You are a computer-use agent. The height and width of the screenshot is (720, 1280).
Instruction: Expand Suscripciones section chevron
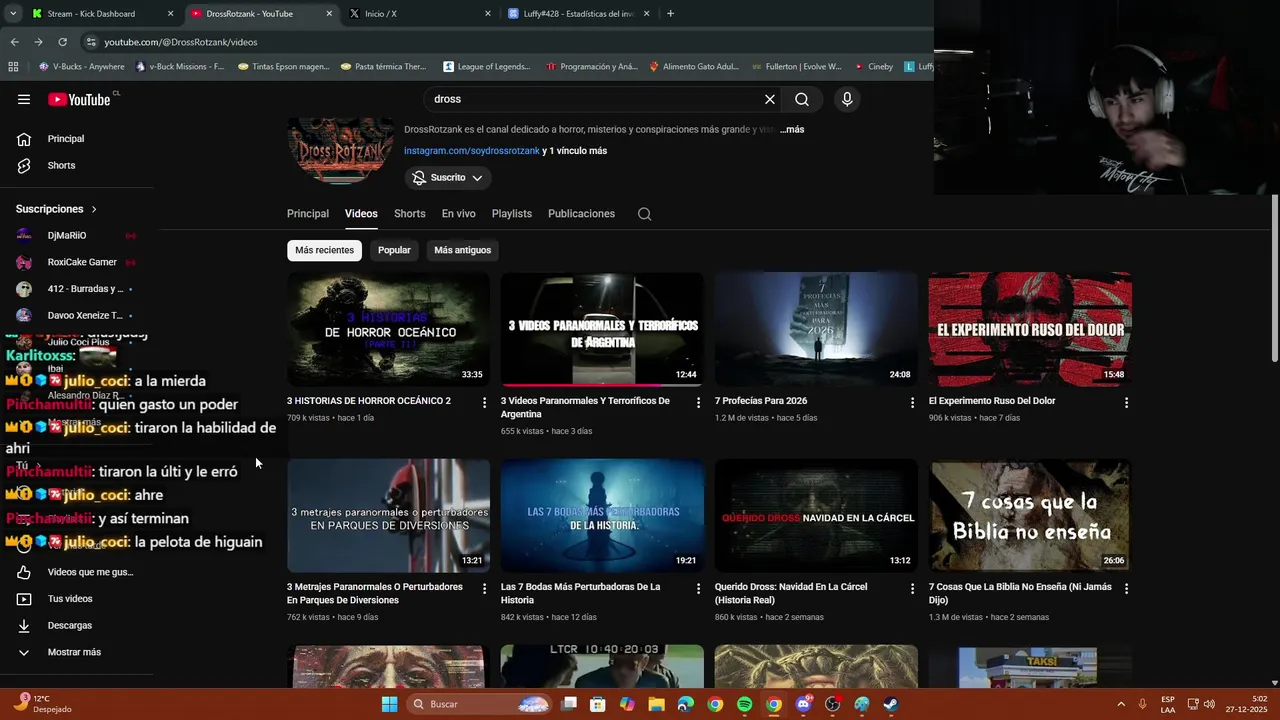94,209
